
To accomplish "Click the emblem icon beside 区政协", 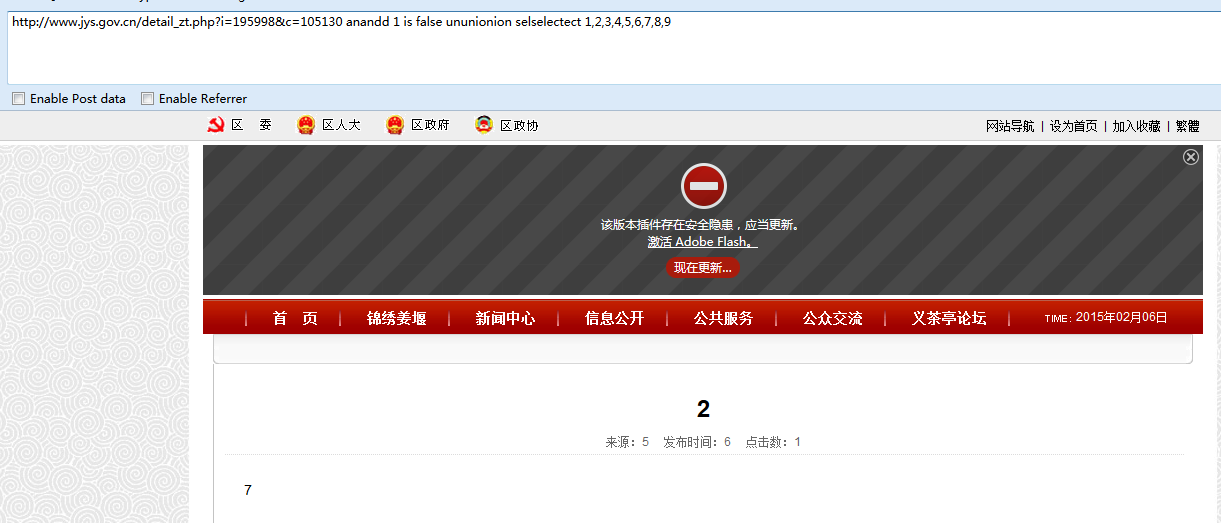I will 484,125.
